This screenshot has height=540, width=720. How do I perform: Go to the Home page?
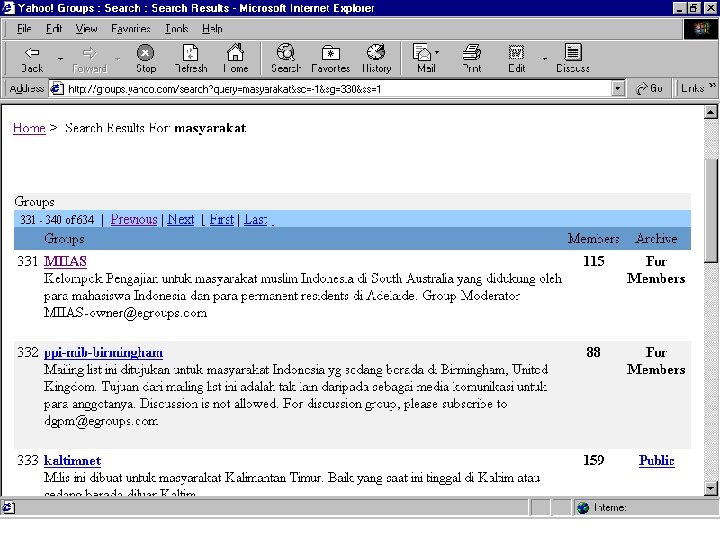[236, 59]
